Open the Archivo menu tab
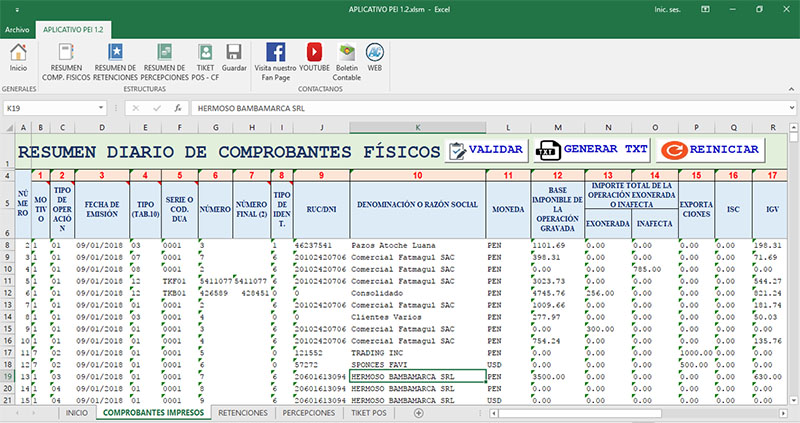 (17, 30)
